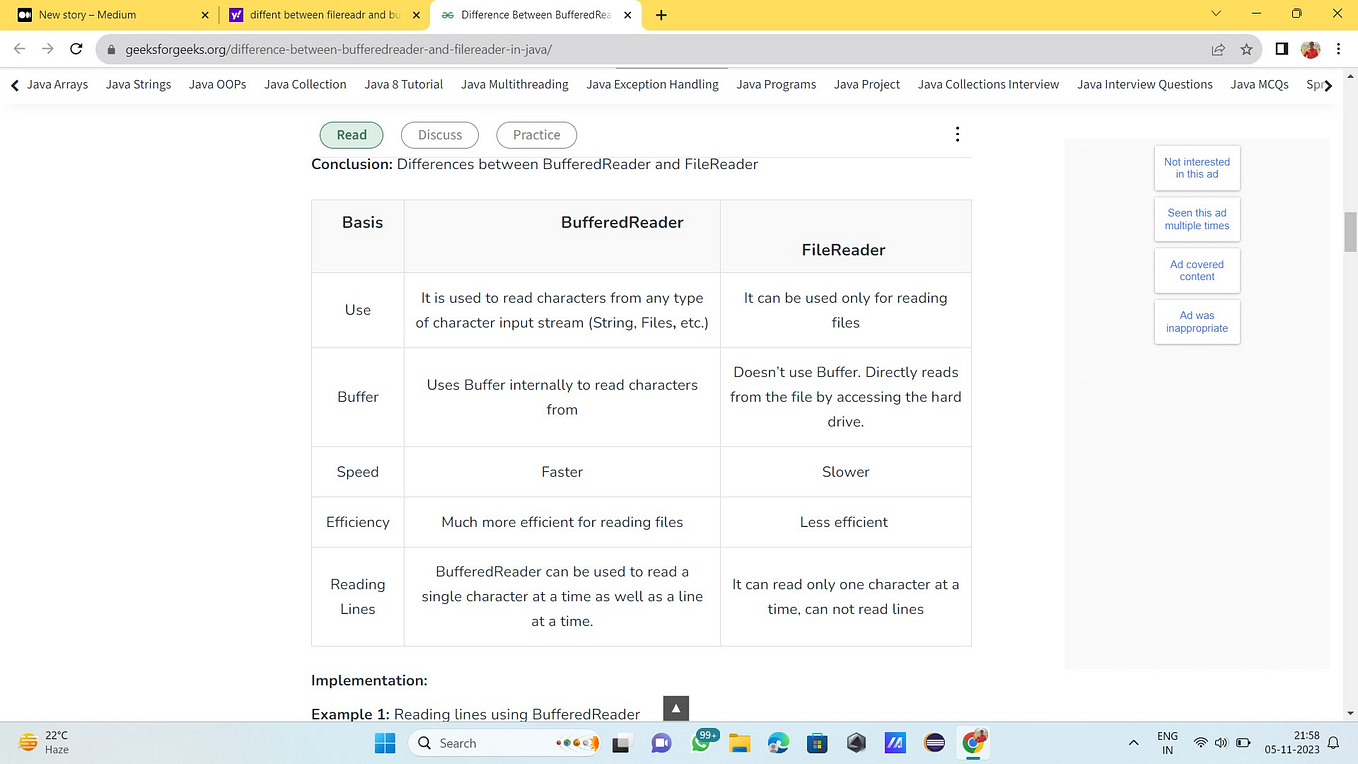Expand the hidden system tray icons chevron
Image resolution: width=1358 pixels, height=764 pixels.
[1133, 743]
